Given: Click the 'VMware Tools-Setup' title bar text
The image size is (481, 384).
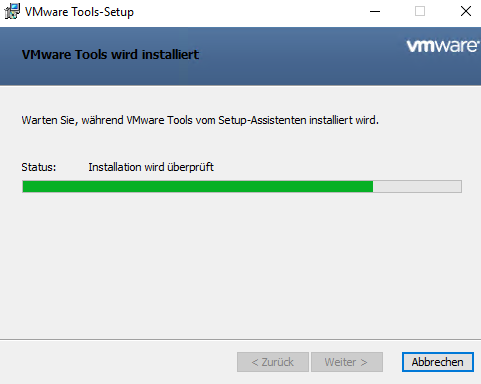Looking at the screenshot, I should point(79,12).
